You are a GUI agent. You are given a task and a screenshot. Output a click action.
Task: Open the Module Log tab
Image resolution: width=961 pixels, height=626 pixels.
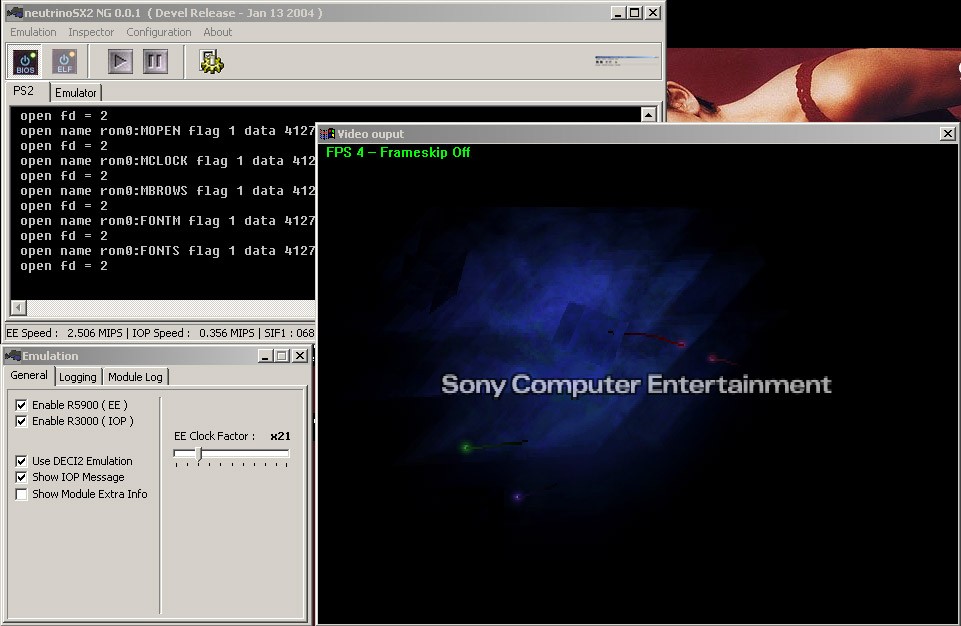click(x=135, y=377)
